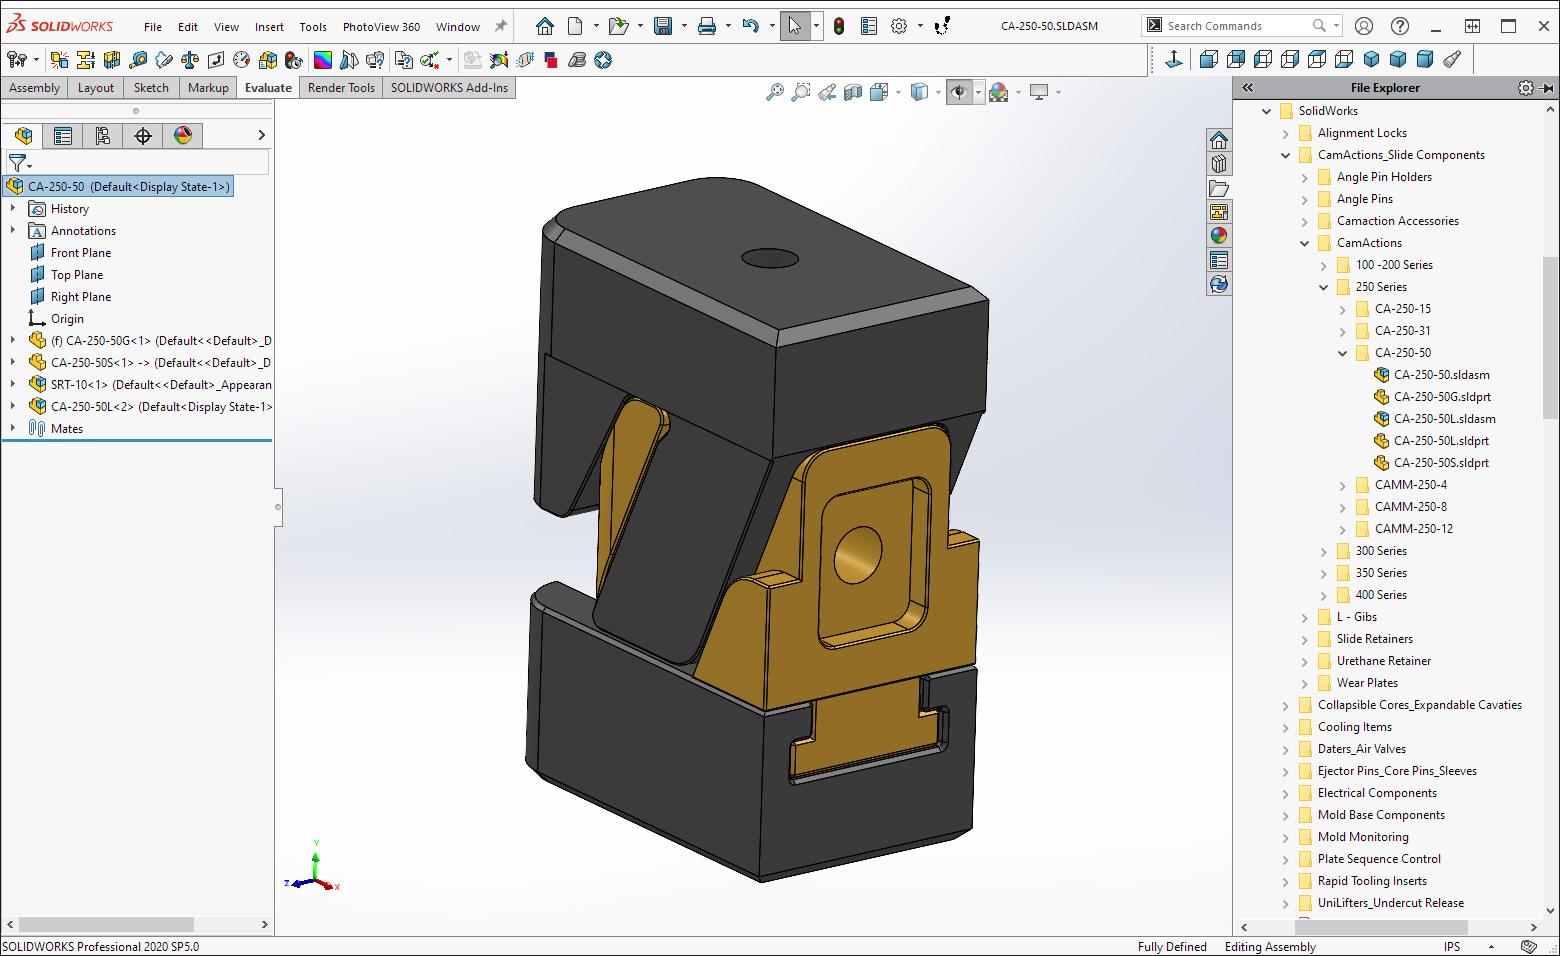
Task: Collapse the 250 Series folder
Action: tap(1324, 287)
